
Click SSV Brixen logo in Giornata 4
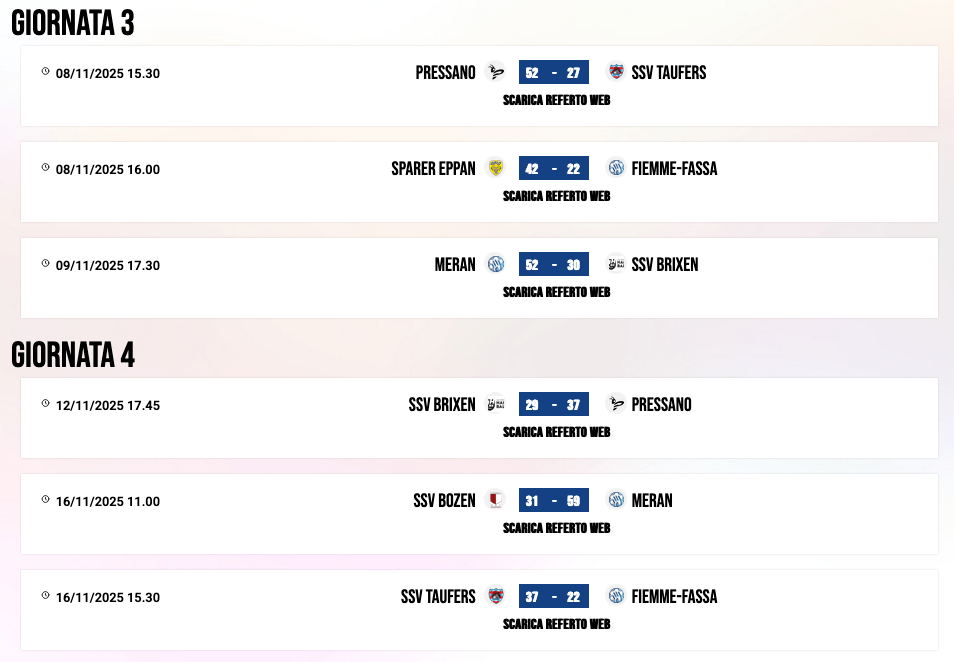(x=495, y=404)
